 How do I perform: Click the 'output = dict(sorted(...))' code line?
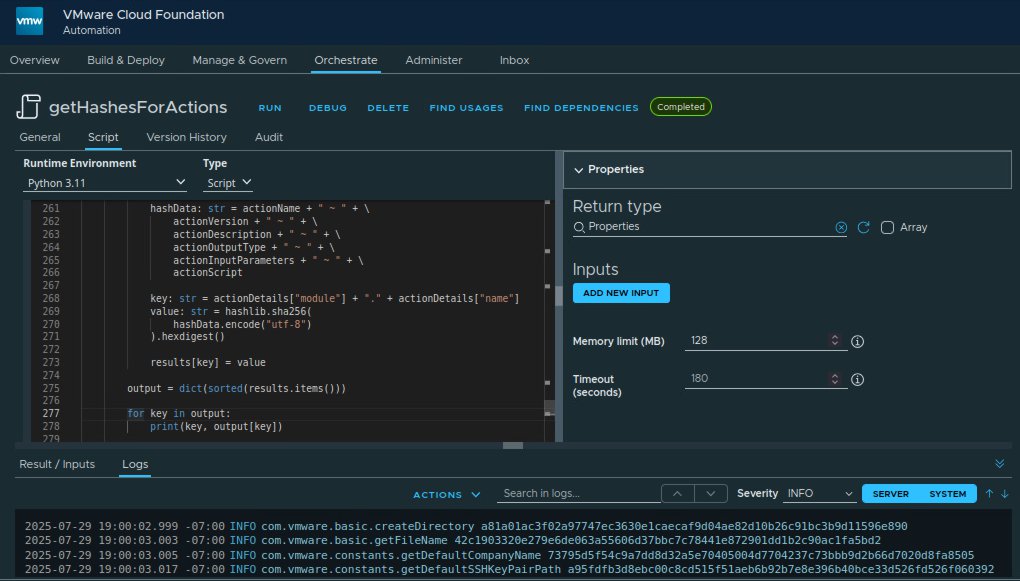click(x=236, y=388)
